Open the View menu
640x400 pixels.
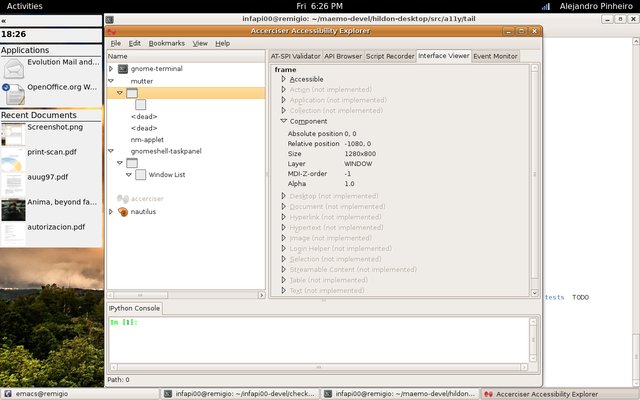pyautogui.click(x=200, y=43)
